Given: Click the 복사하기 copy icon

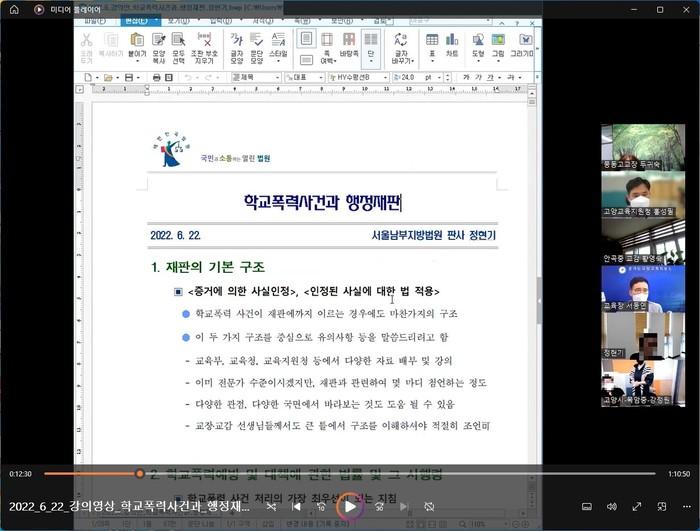Looking at the screenshot, I should point(111,45).
